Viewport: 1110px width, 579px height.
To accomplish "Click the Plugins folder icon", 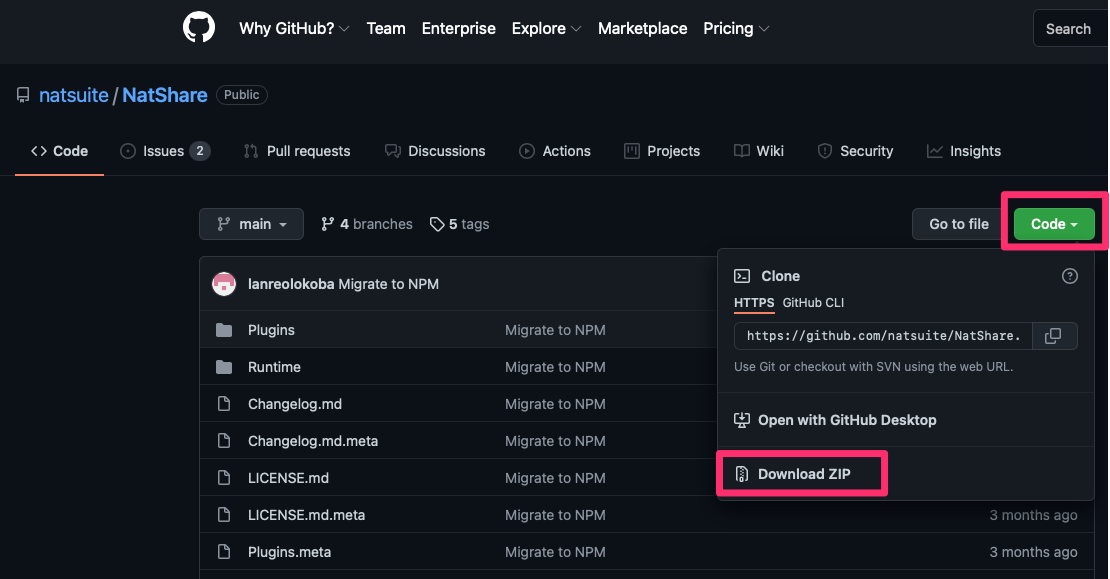I will click(x=224, y=330).
